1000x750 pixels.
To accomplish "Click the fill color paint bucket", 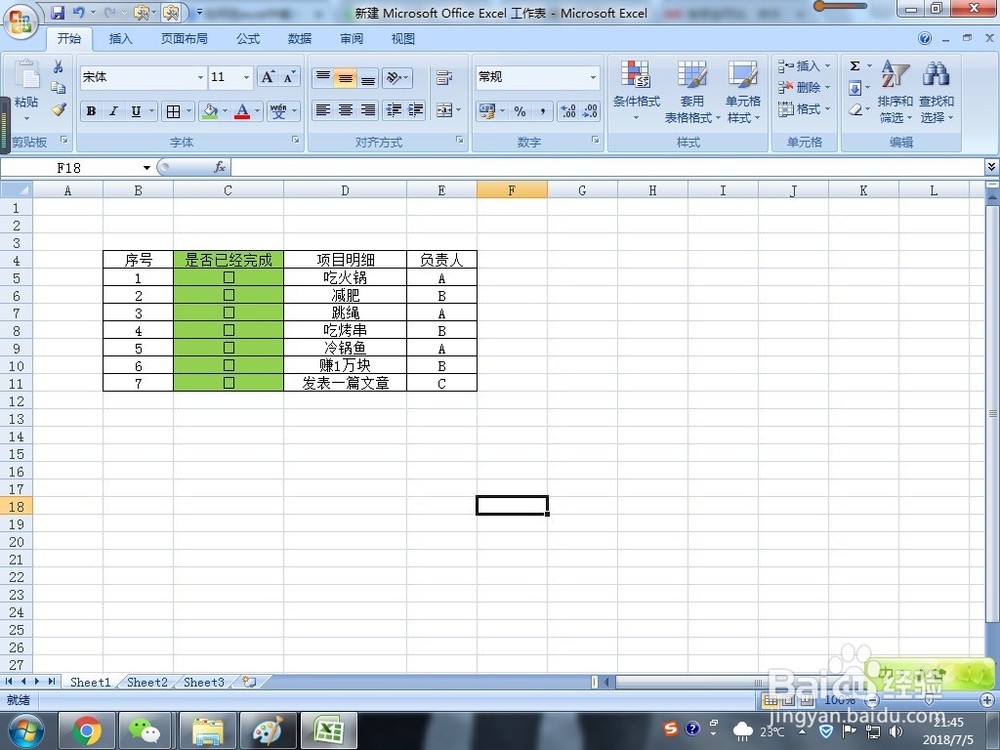I will (209, 112).
